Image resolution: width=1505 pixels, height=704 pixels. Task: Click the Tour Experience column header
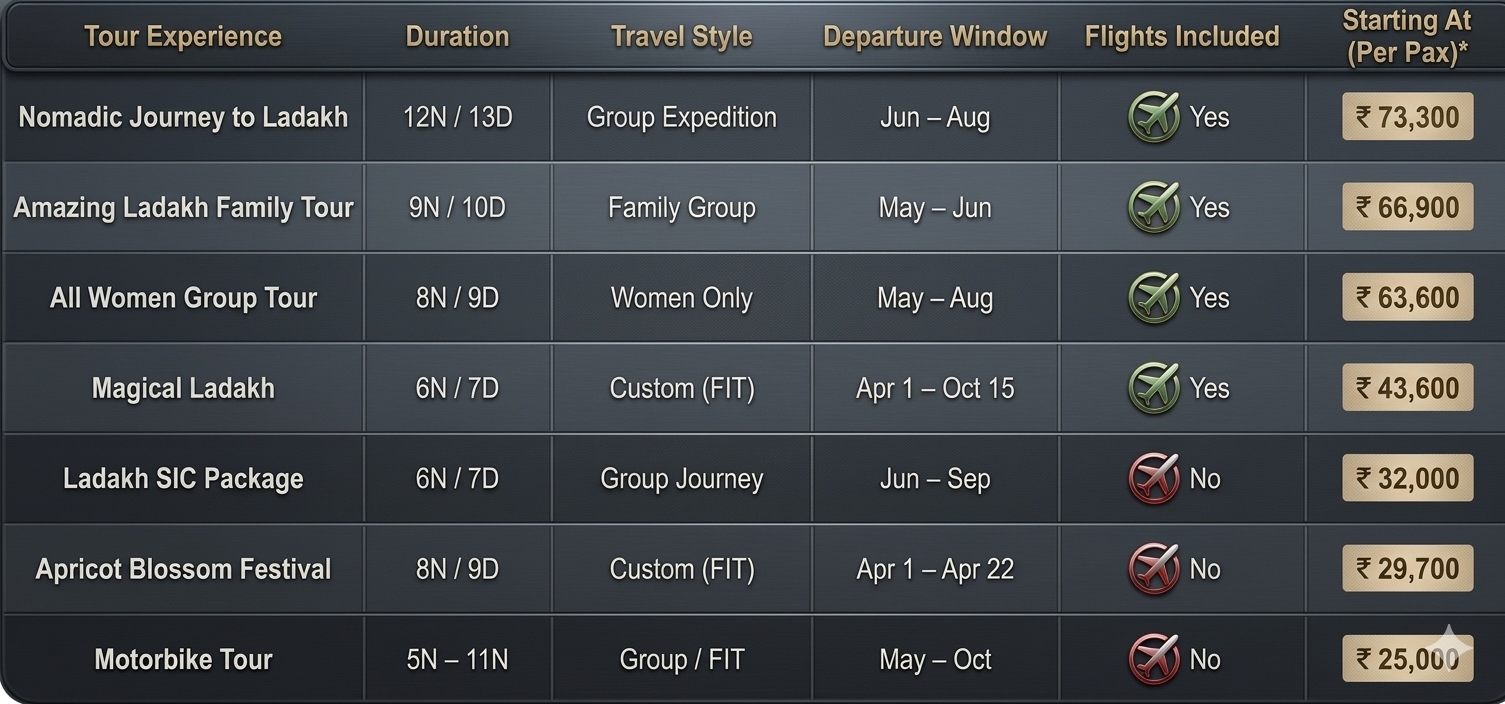coord(183,37)
